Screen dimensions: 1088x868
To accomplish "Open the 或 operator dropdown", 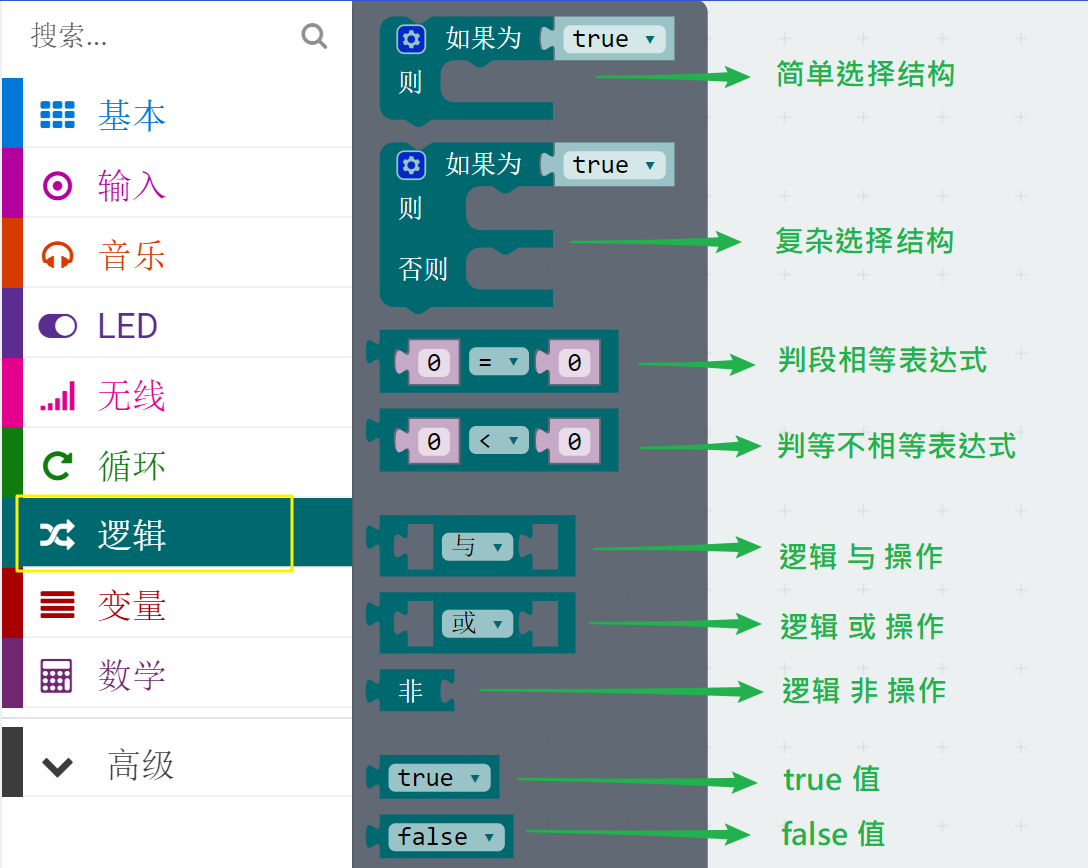I will click(477, 624).
